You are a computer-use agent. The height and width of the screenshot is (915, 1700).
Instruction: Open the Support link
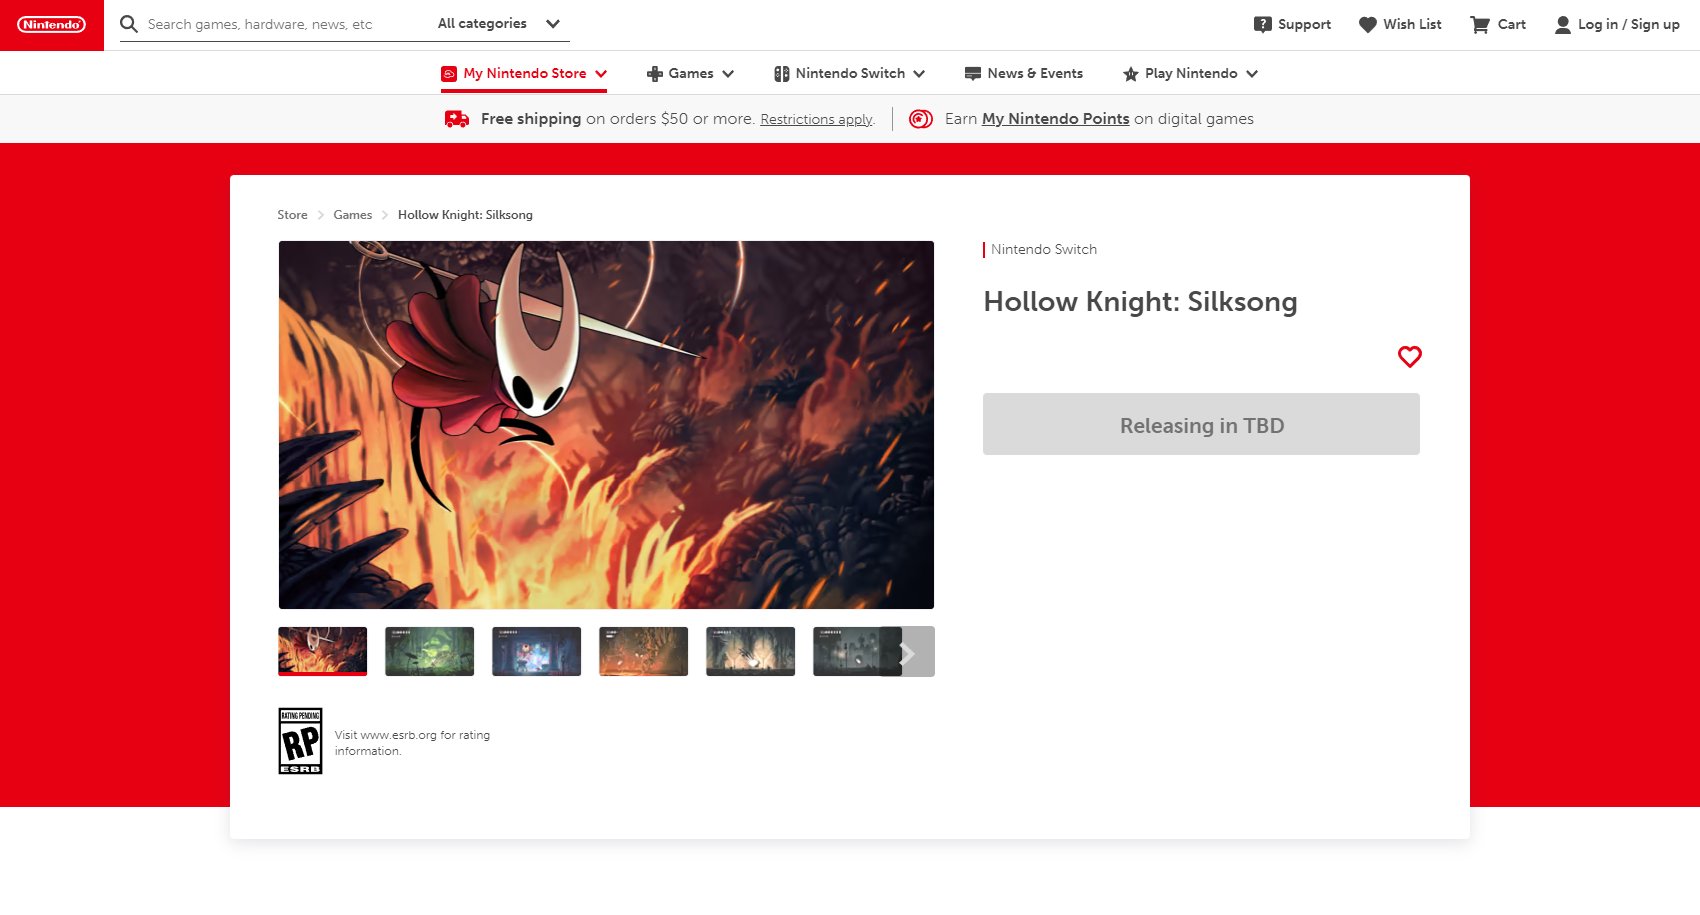pyautogui.click(x=1304, y=25)
